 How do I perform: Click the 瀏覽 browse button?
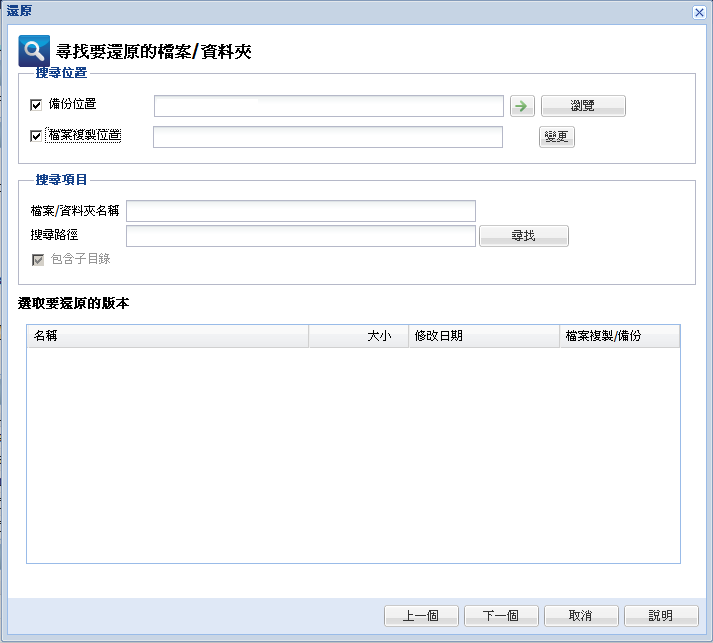(583, 106)
